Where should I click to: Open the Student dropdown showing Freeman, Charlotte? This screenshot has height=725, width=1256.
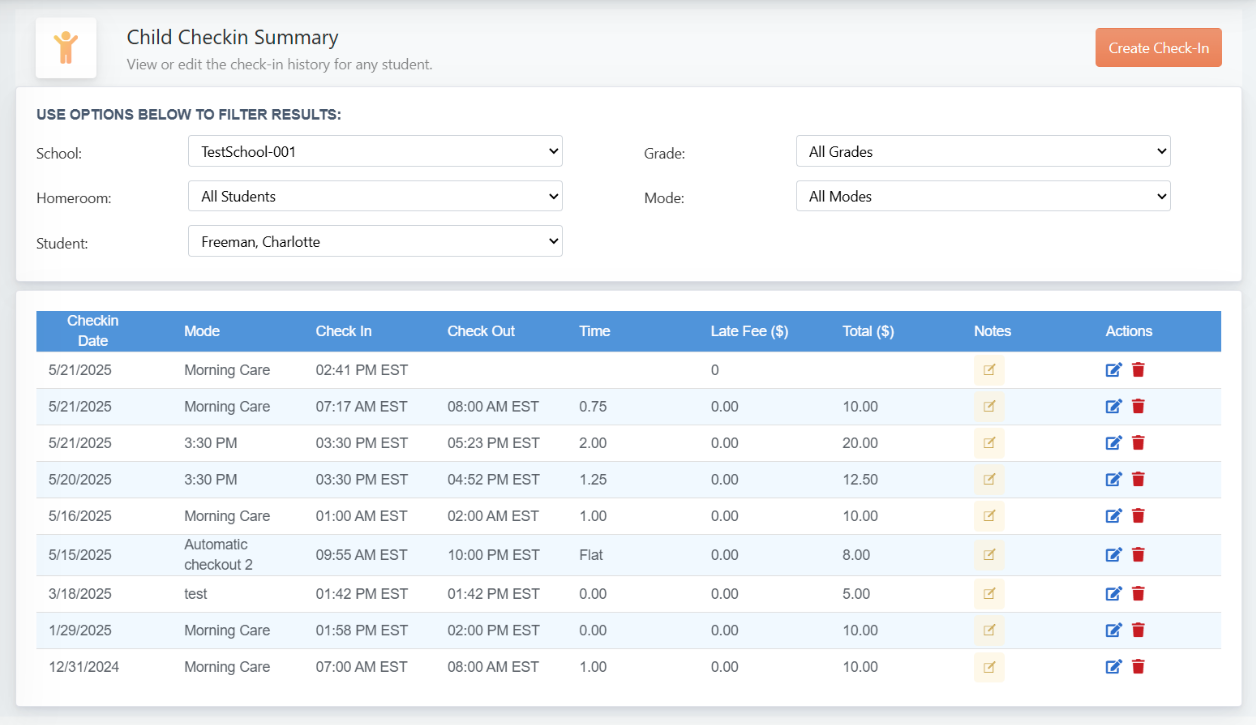tap(375, 242)
